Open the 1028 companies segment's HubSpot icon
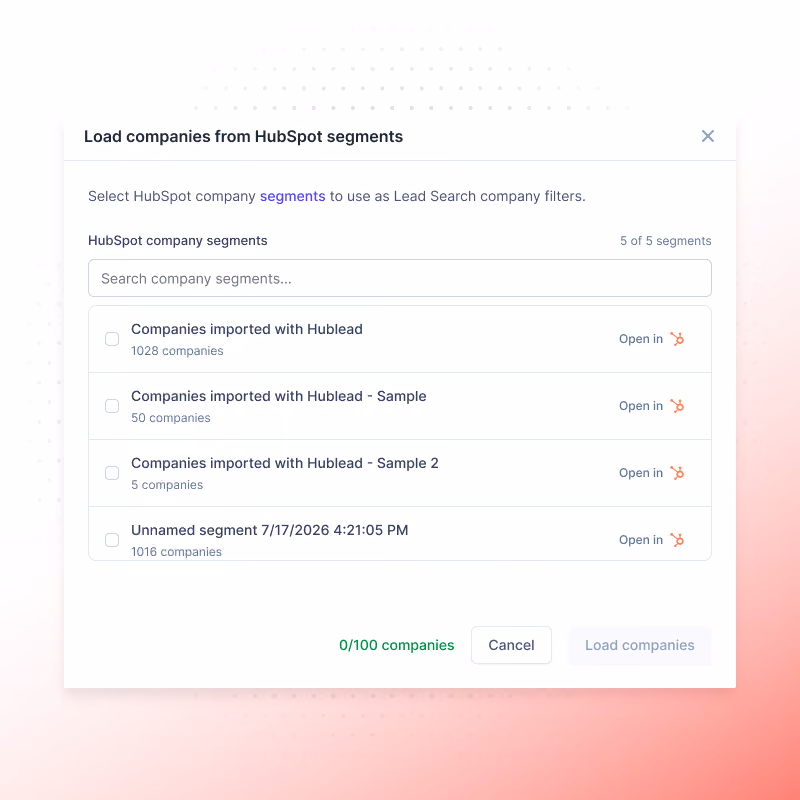The width and height of the screenshot is (800, 800). click(x=677, y=339)
